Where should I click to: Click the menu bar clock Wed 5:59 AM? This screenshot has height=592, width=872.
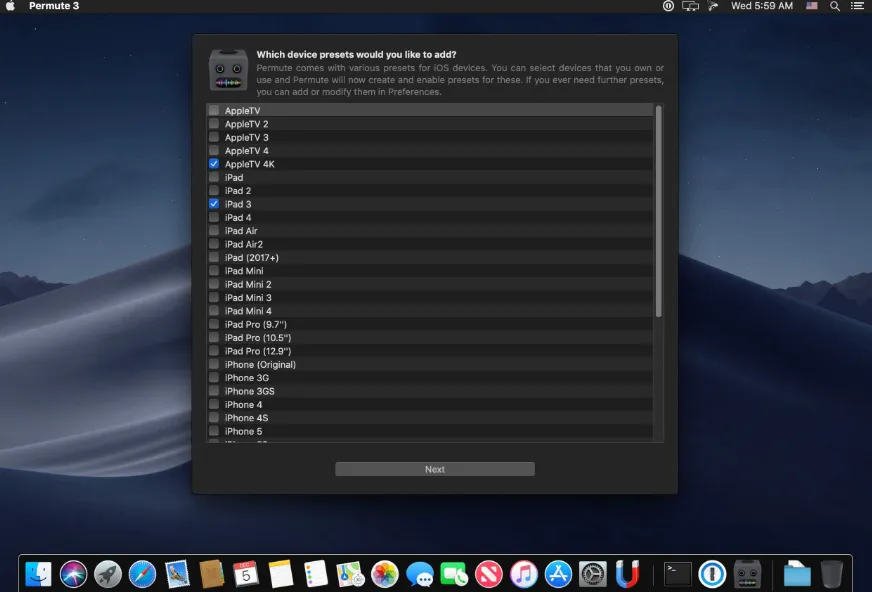[x=762, y=6]
